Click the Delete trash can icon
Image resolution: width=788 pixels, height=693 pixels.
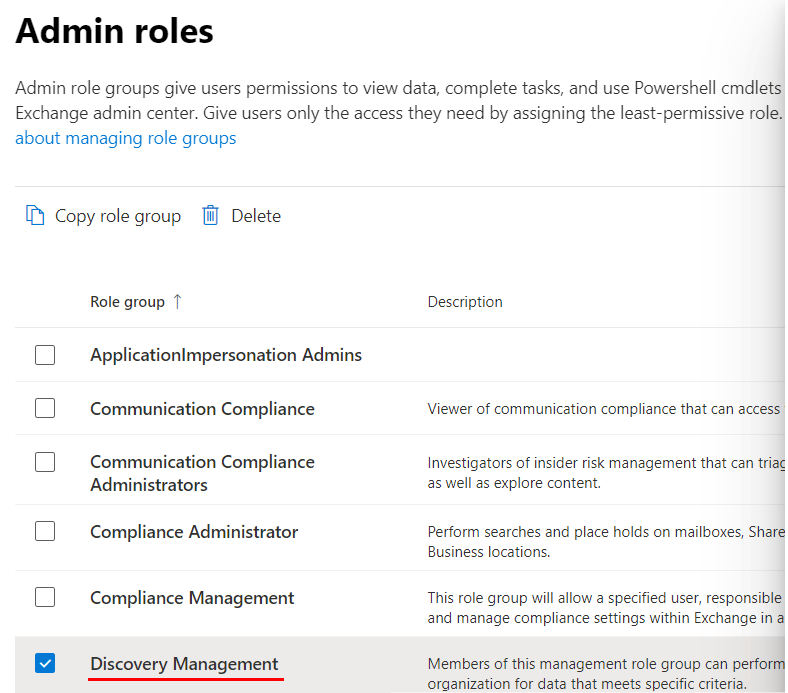(x=210, y=216)
